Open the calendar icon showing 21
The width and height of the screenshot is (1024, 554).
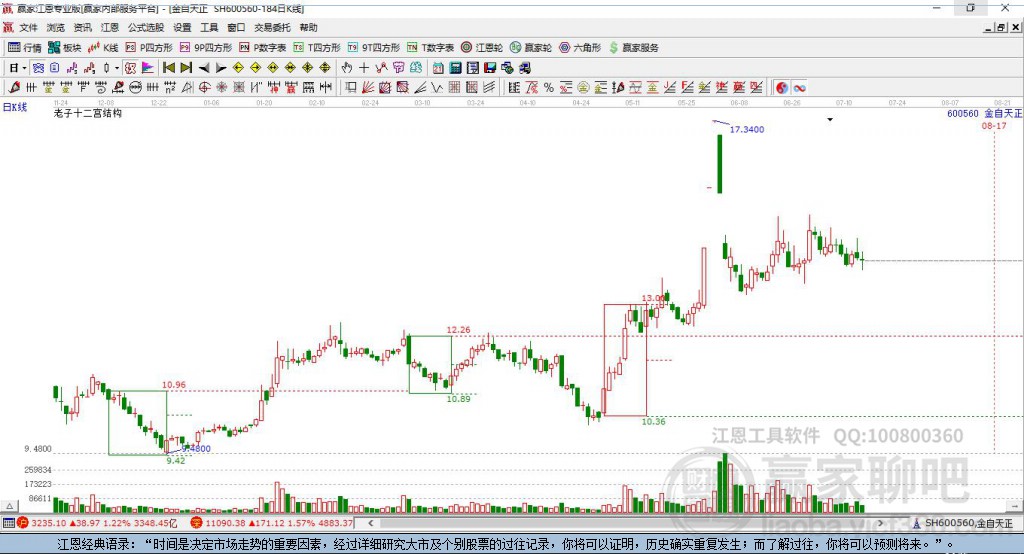(x=438, y=68)
